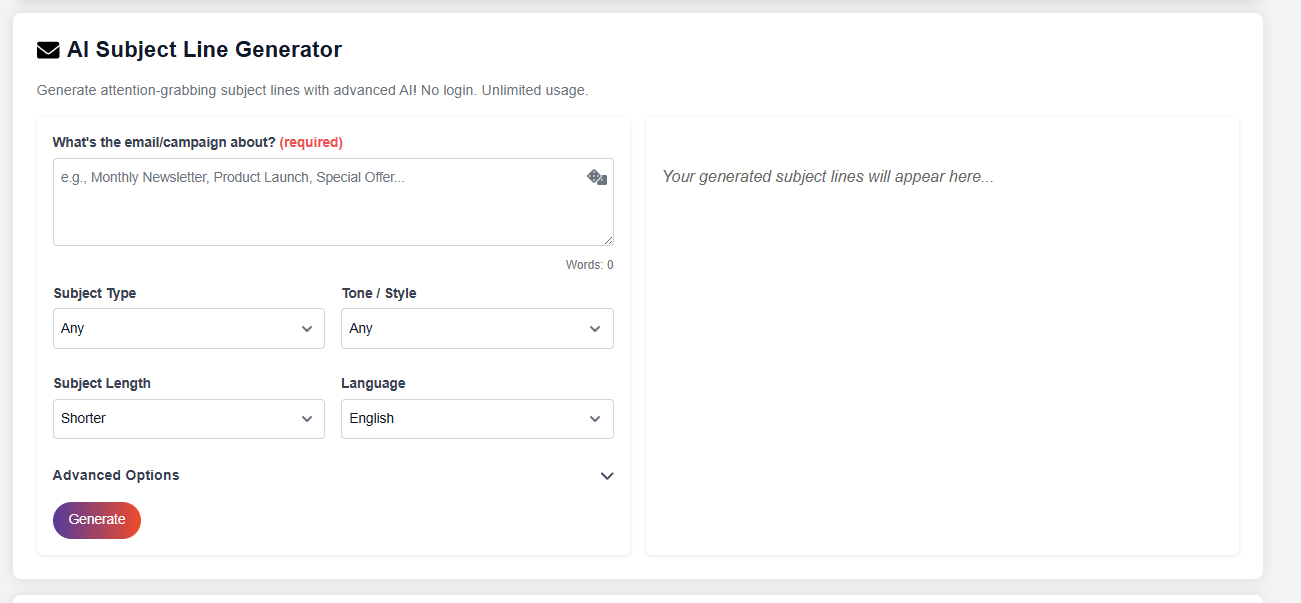
Task: Click the generated subject lines output panel
Action: tap(941, 335)
